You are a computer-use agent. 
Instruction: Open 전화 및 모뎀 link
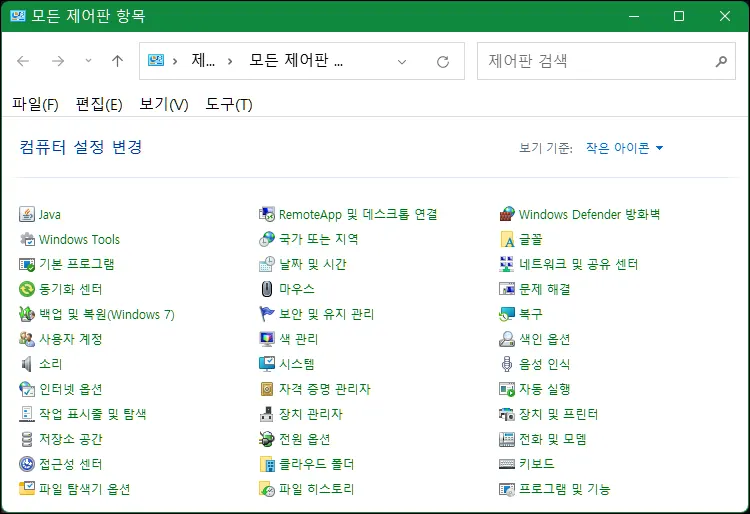tap(552, 439)
